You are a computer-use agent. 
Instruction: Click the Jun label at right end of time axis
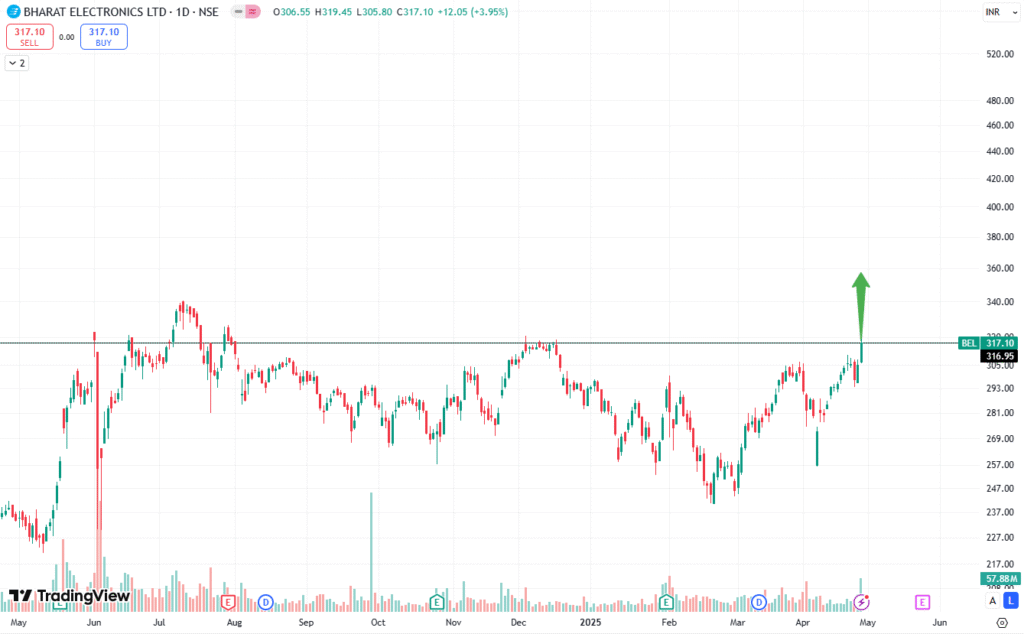pyautogui.click(x=940, y=622)
